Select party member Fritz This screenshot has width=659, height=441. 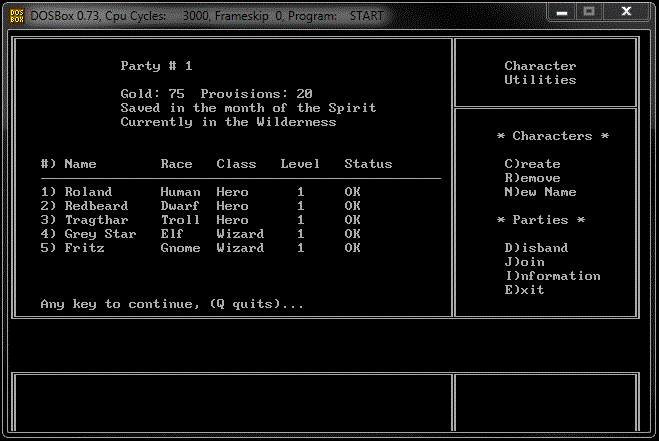point(84,248)
